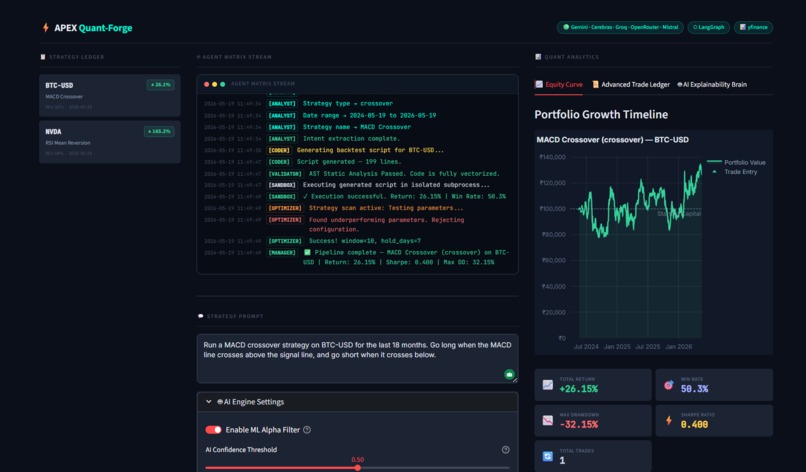The width and height of the screenshot is (806, 472).
Task: Click the 'Script generated — 199 lines' log line
Action: click(303, 162)
